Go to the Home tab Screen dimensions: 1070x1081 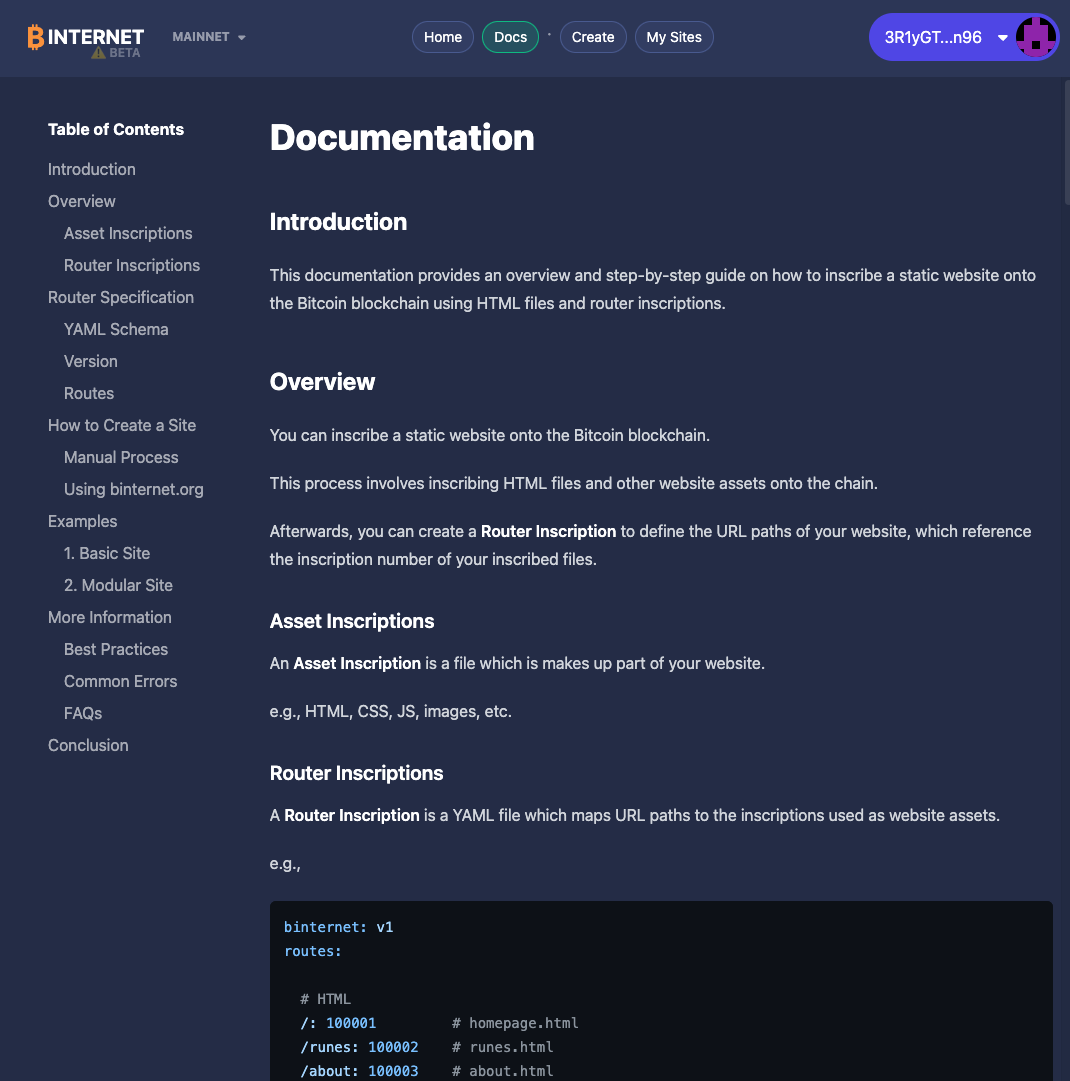pyautogui.click(x=442, y=37)
